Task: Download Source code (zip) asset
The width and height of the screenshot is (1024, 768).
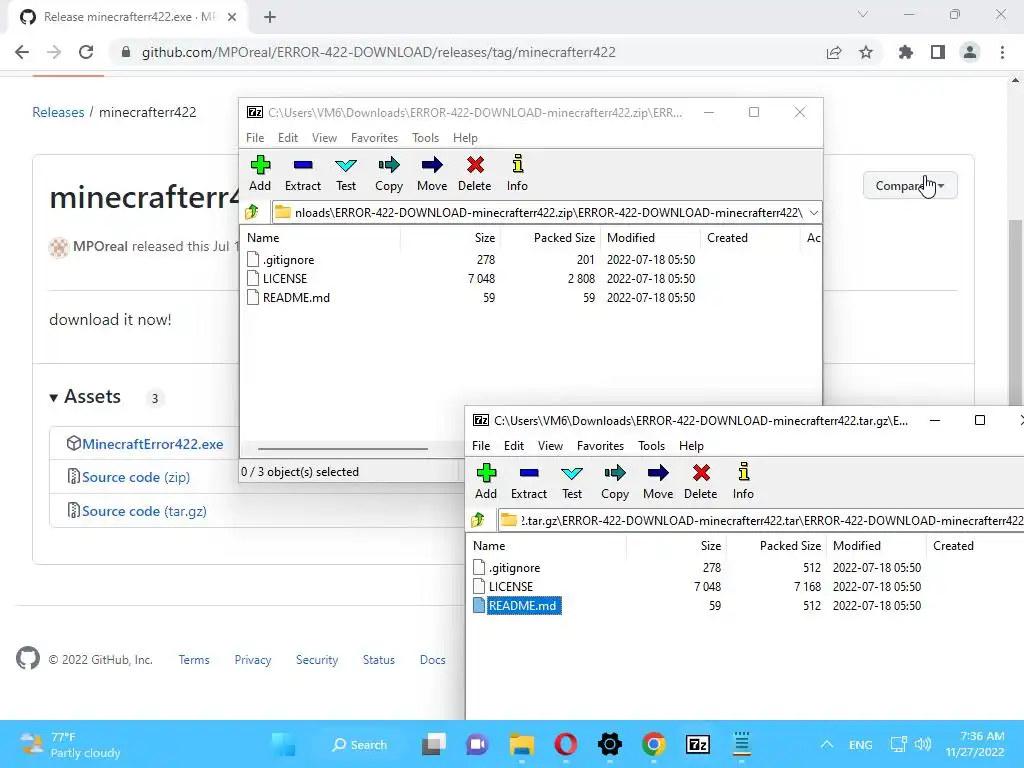Action: pyautogui.click(x=136, y=477)
